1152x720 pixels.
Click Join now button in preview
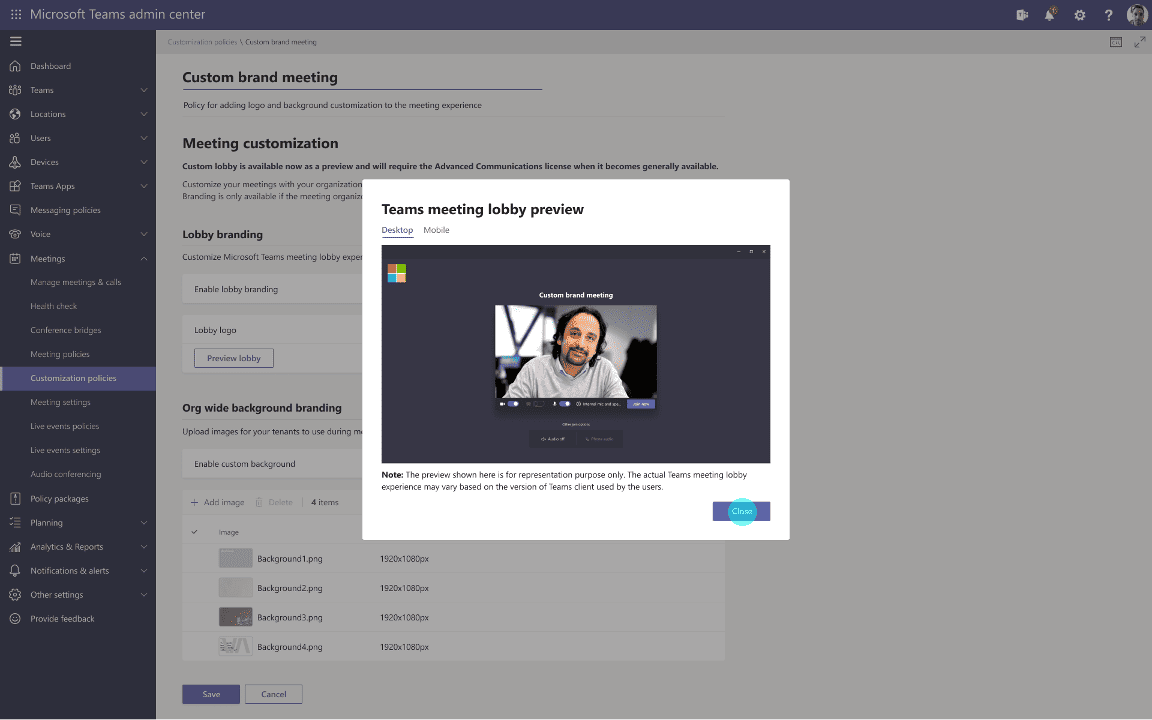640,403
